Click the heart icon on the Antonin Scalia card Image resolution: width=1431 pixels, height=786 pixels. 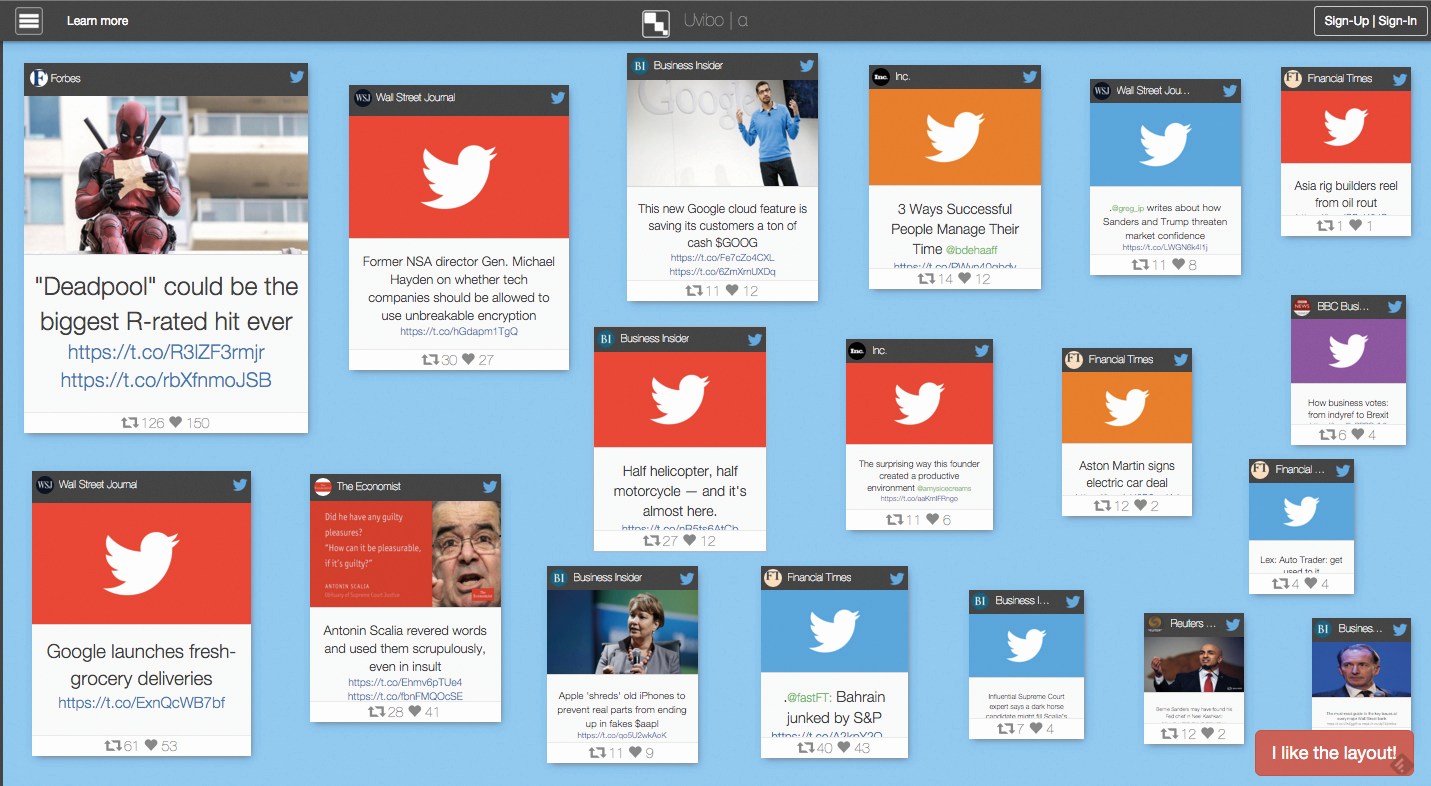tap(415, 712)
